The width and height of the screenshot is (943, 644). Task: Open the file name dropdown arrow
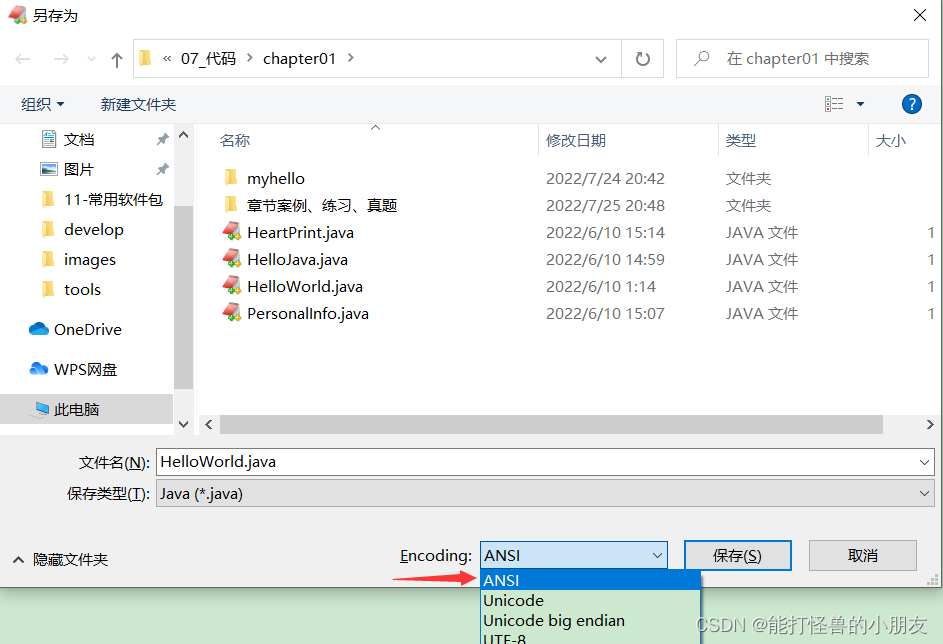pos(924,462)
